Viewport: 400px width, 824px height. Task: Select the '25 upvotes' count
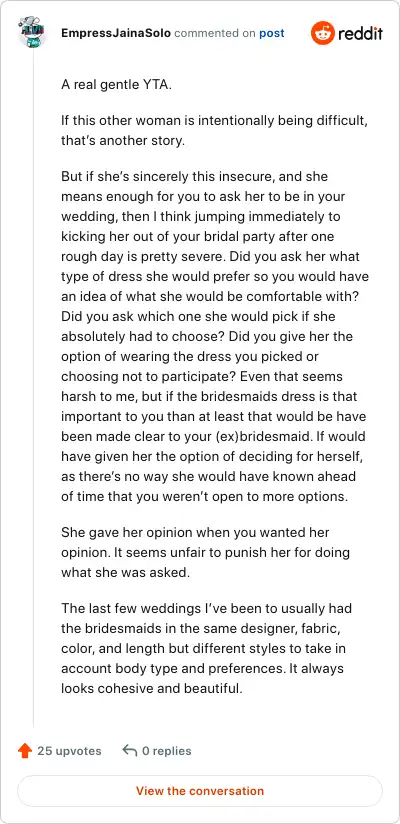click(x=69, y=751)
